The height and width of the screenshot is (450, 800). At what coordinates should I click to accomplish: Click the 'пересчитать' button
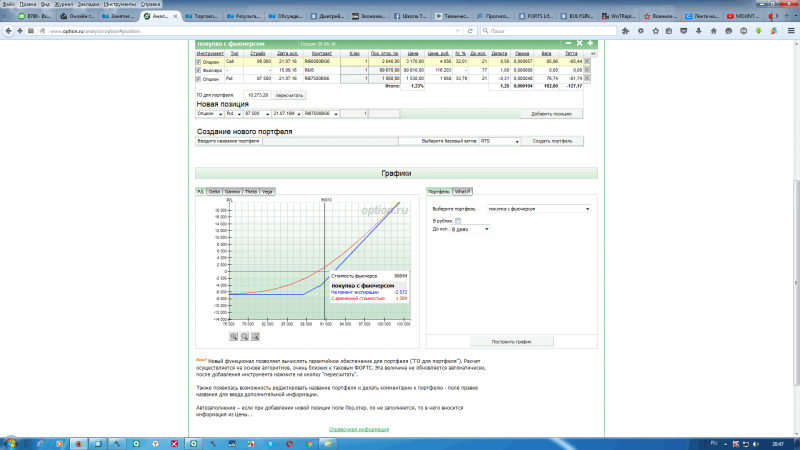(289, 95)
